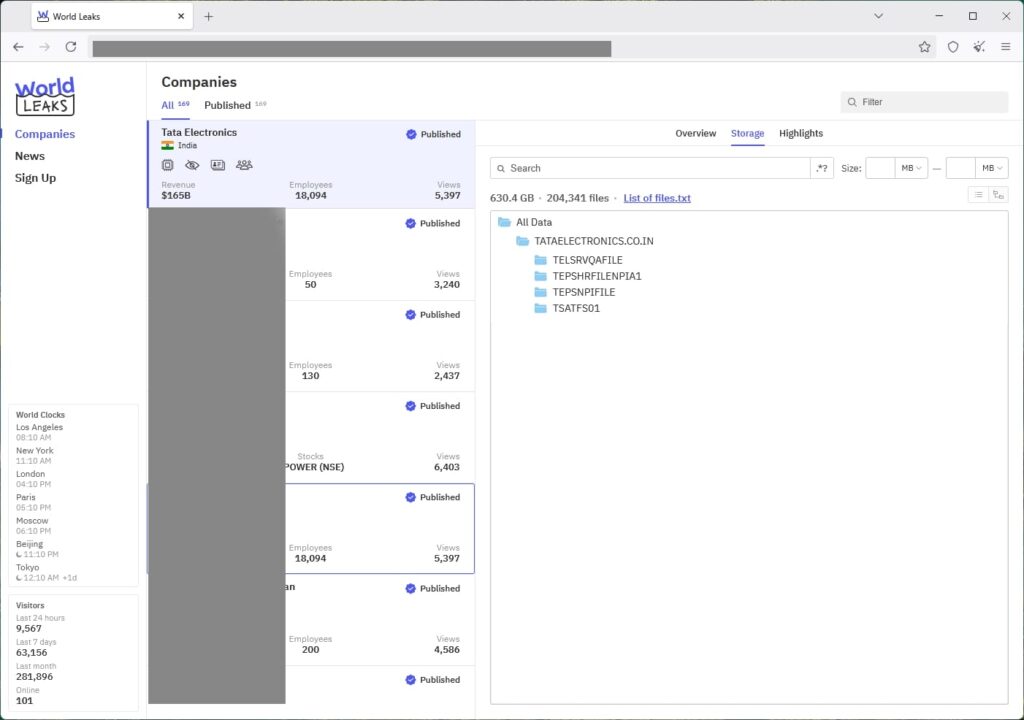Click the people group icon on Tata Electronics card
This screenshot has height=720, width=1024.
244,165
